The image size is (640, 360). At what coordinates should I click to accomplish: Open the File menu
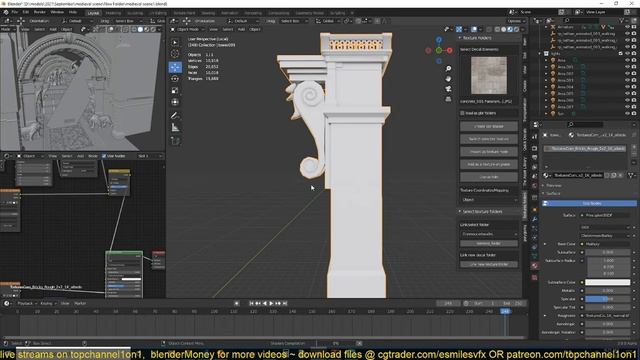(15, 12)
